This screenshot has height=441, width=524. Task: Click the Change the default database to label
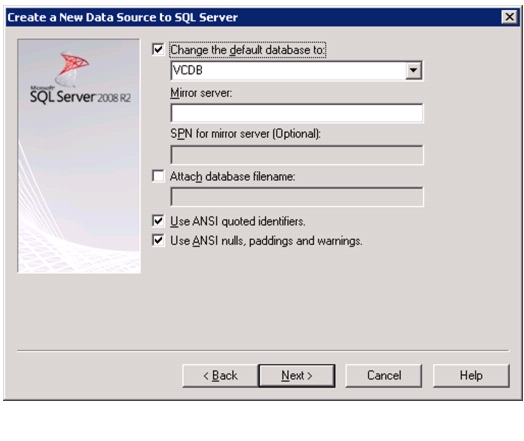click(x=247, y=50)
